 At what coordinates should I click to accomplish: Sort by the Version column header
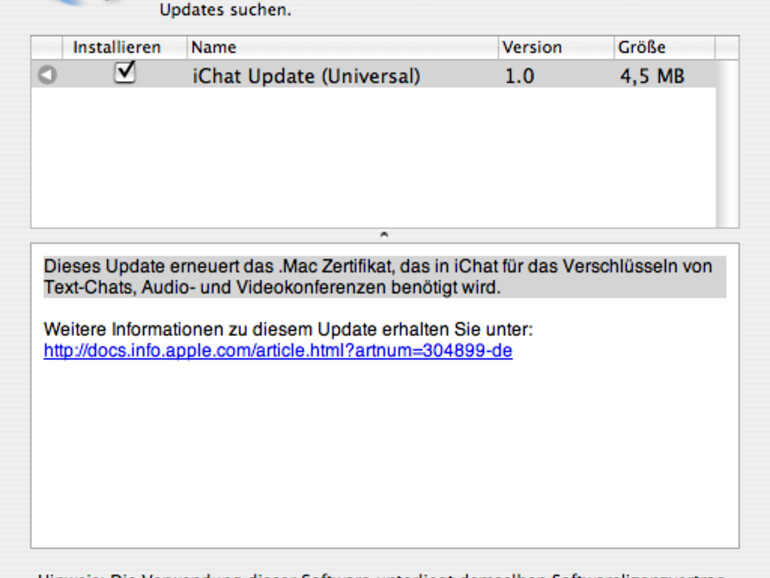tap(556, 48)
